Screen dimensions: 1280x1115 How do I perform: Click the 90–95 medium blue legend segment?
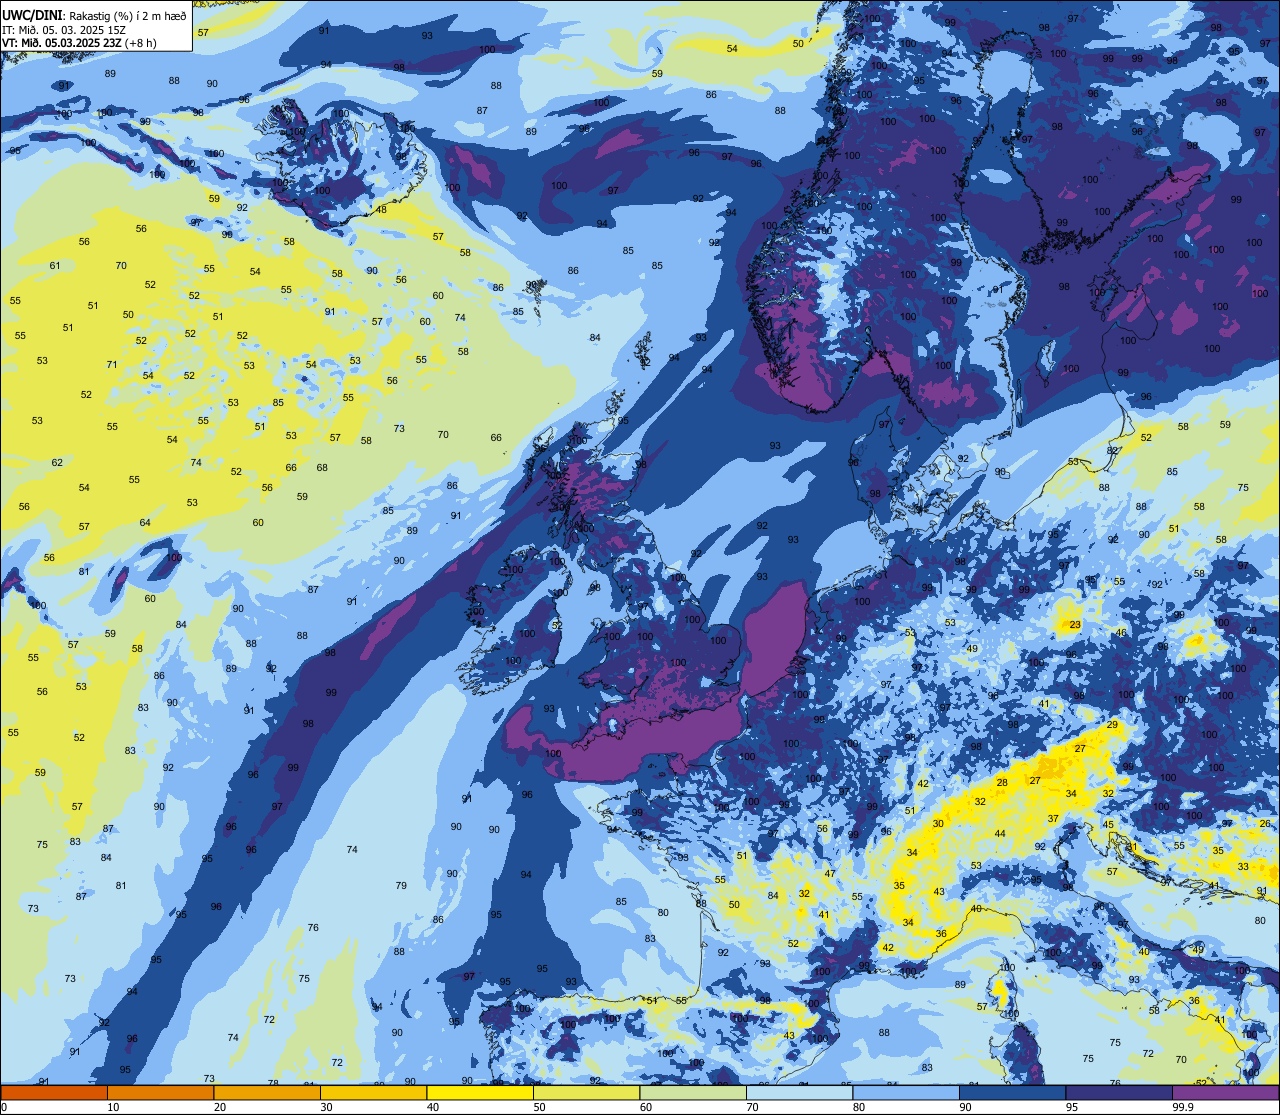tap(1012, 1092)
